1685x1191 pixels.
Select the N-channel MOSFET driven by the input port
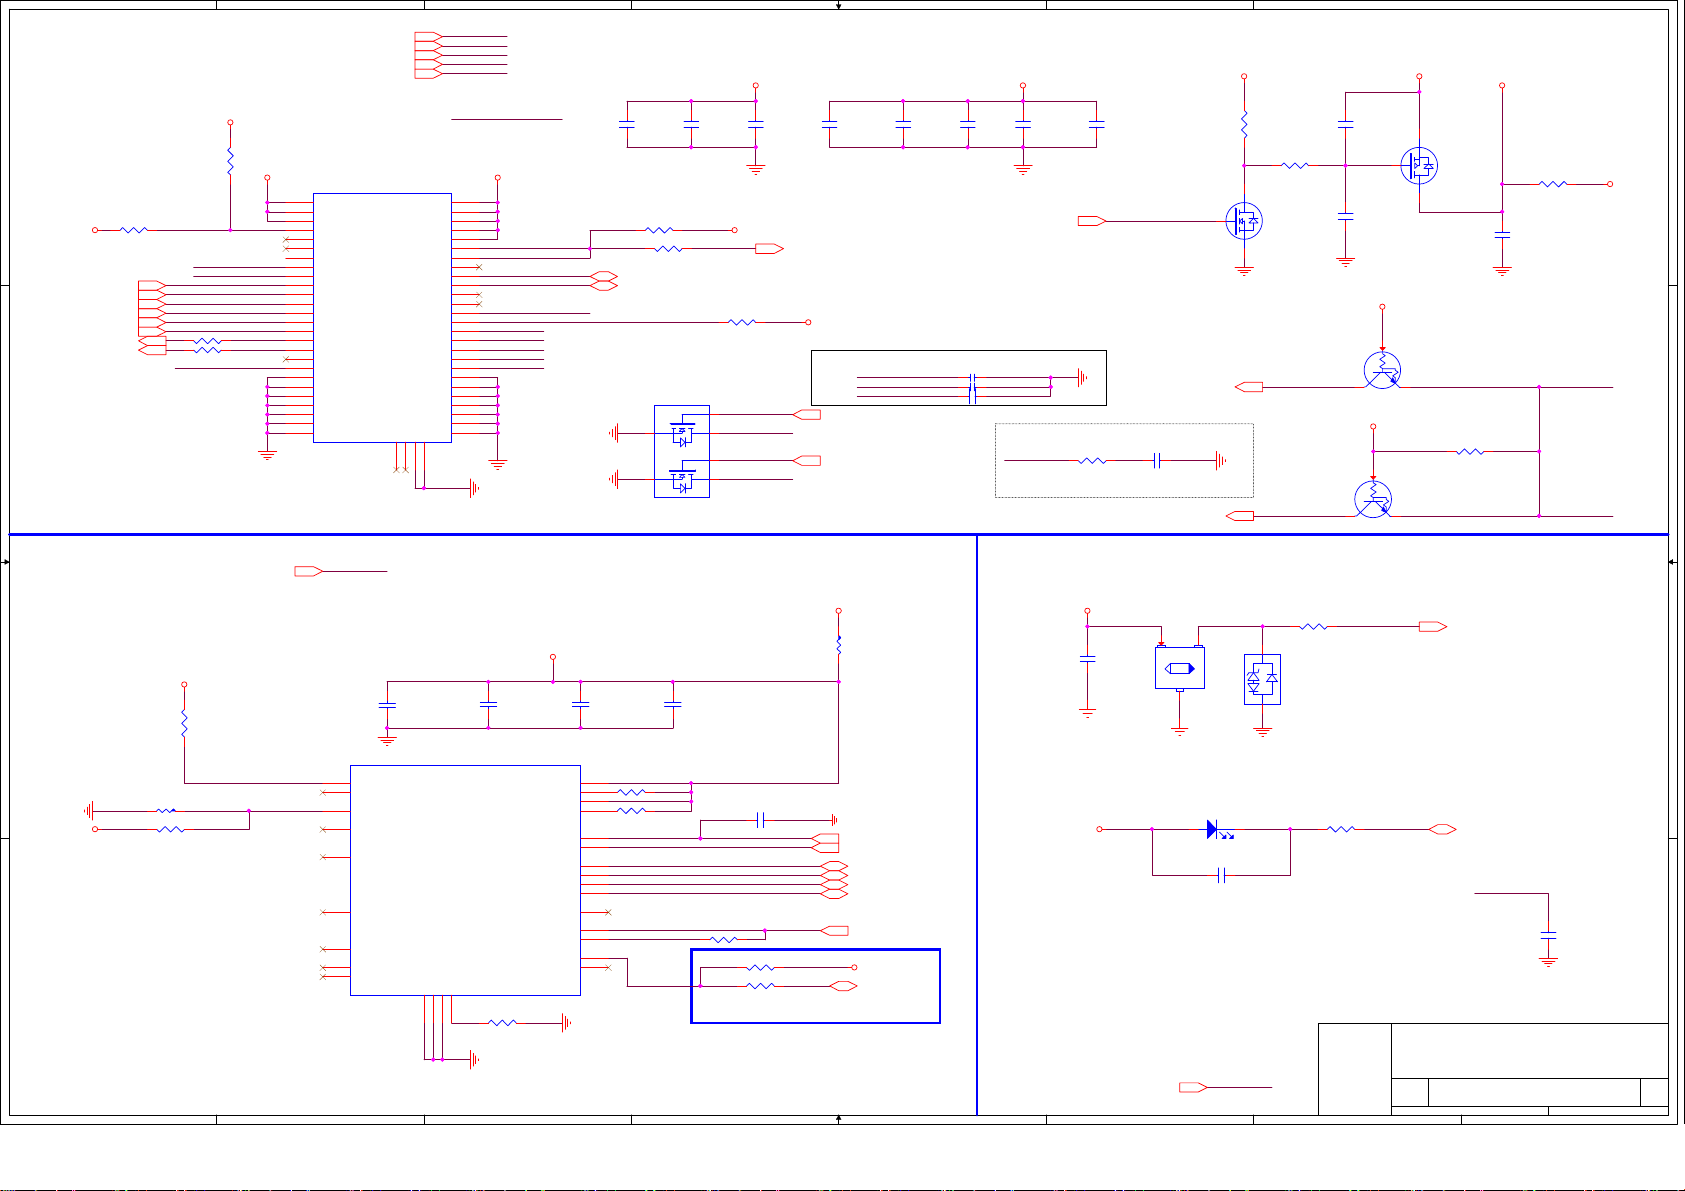click(1244, 221)
